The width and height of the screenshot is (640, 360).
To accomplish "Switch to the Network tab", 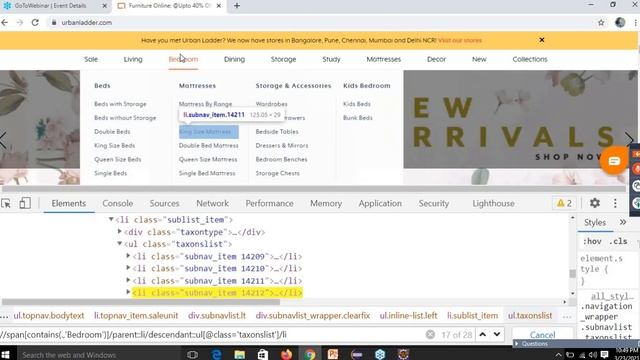I will click(x=212, y=203).
